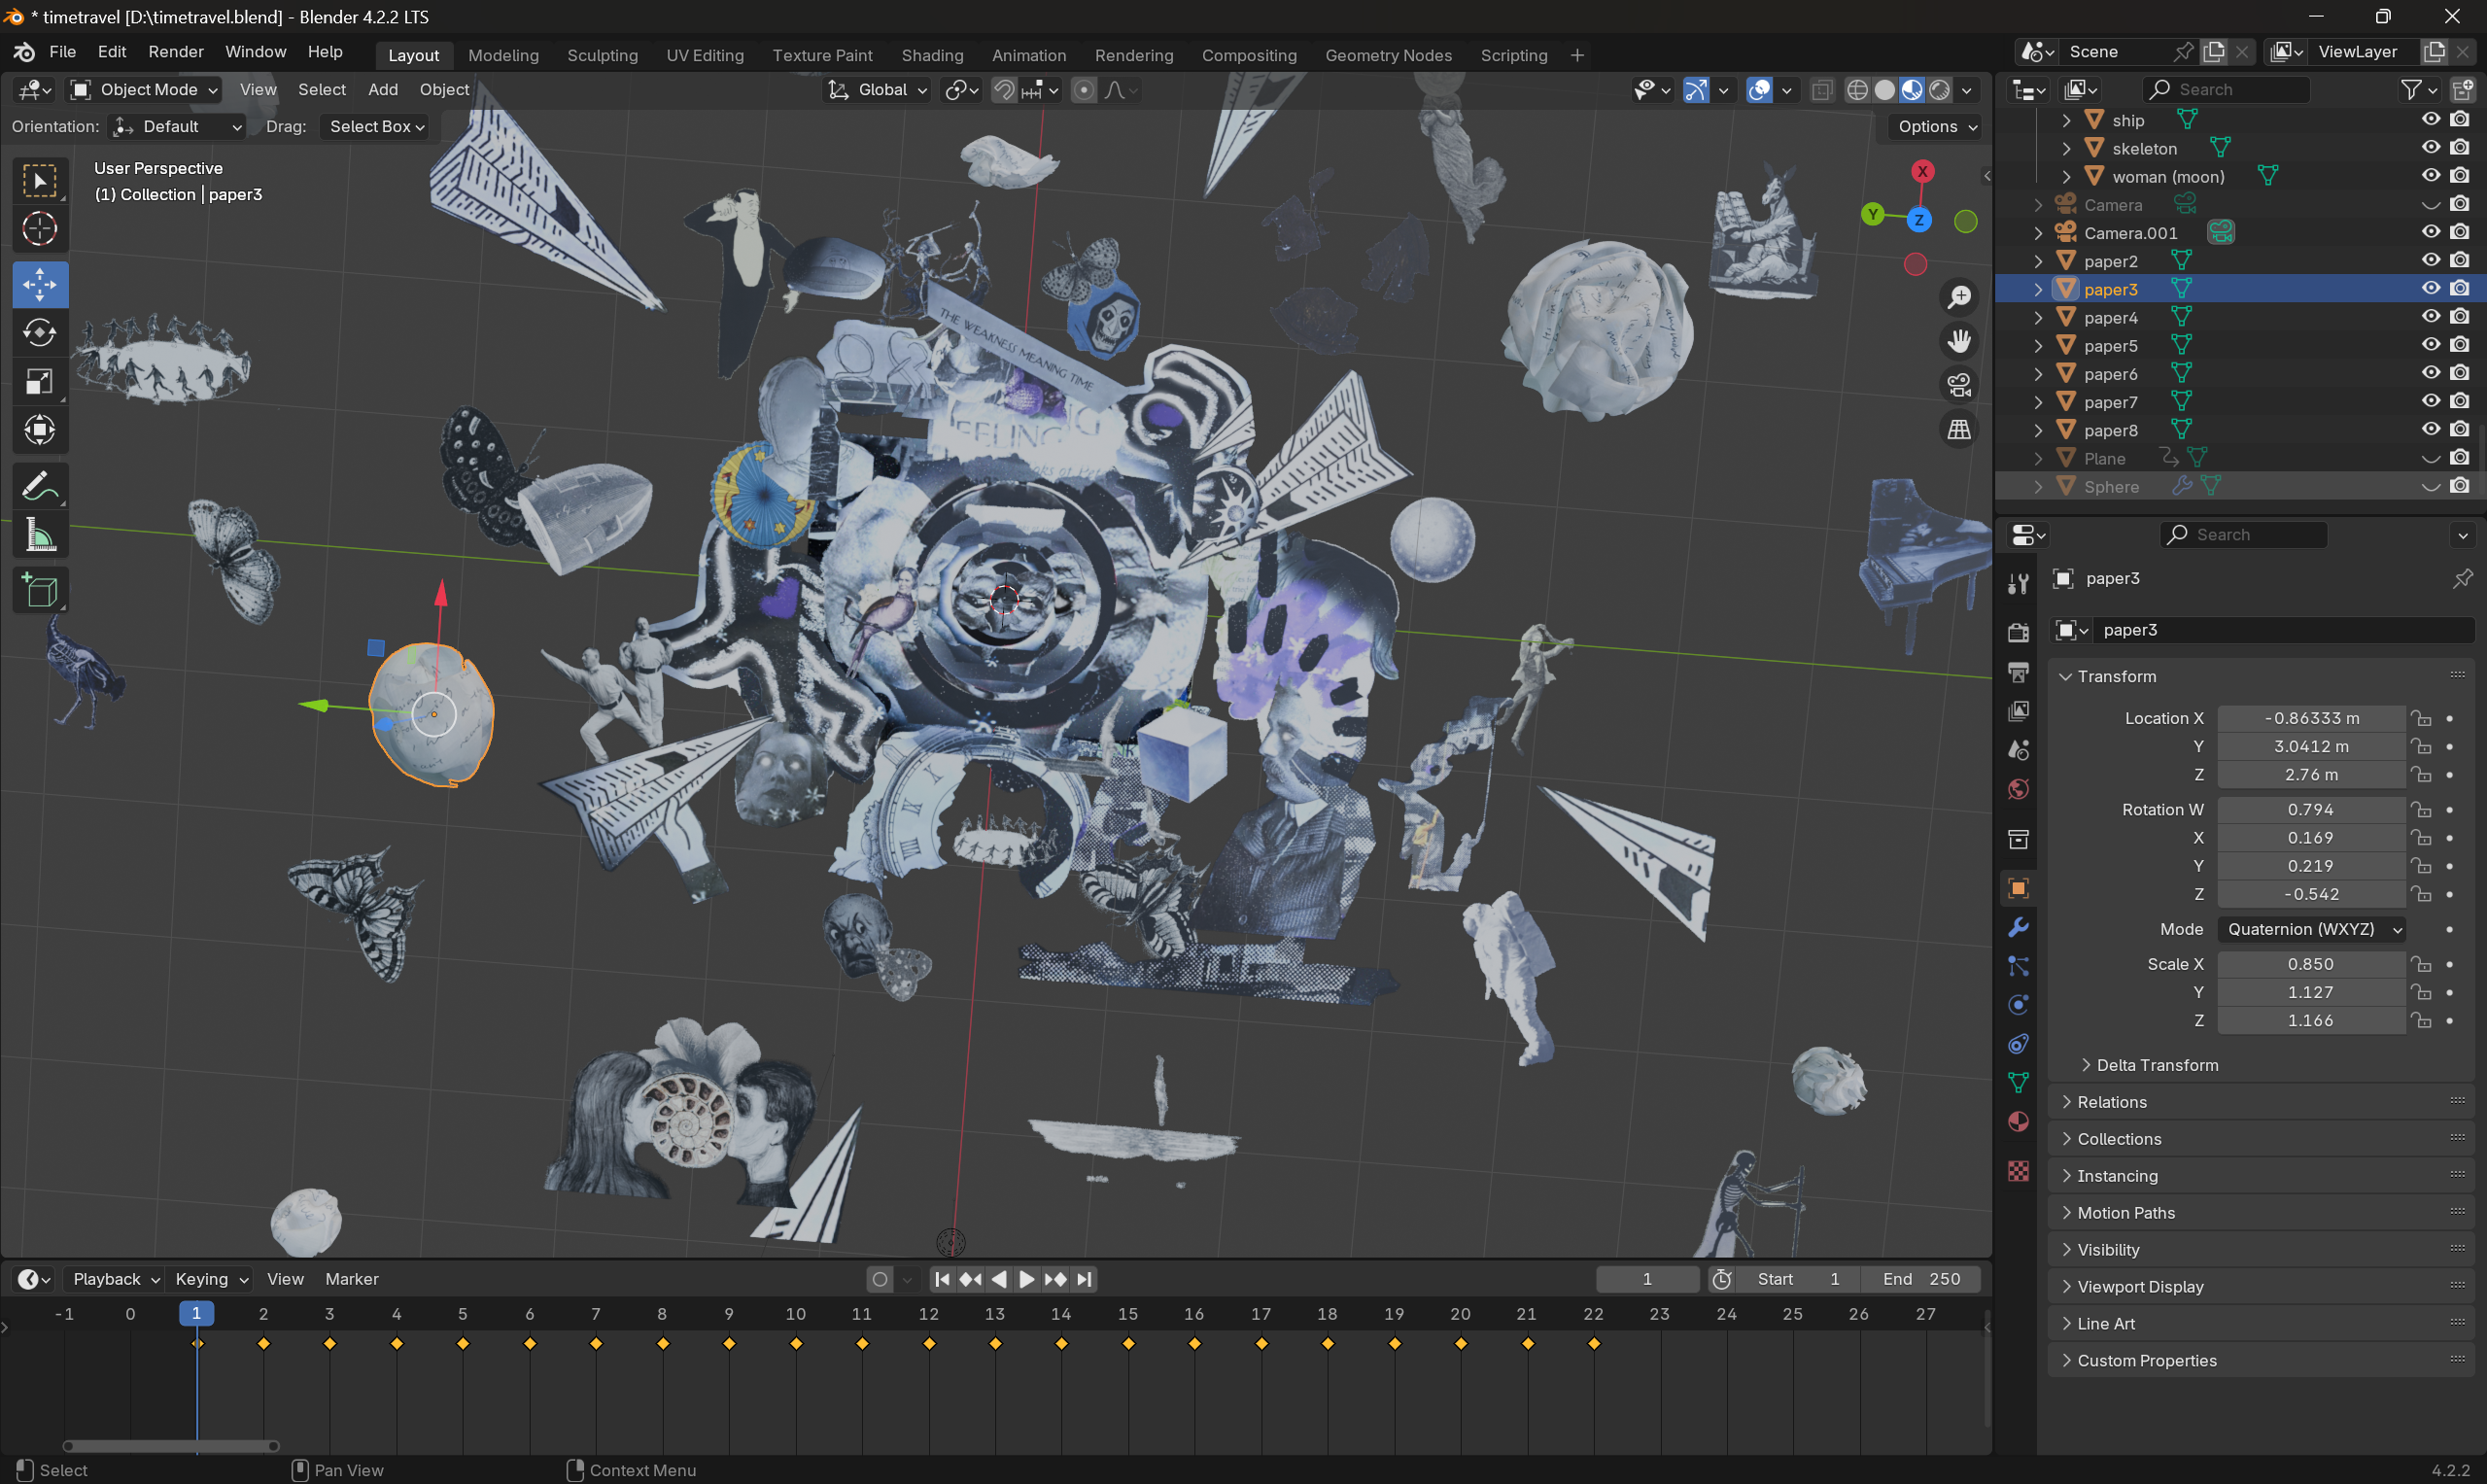Open the Modifiers wrench properties tab
2487x1484 pixels.
coord(2018,927)
